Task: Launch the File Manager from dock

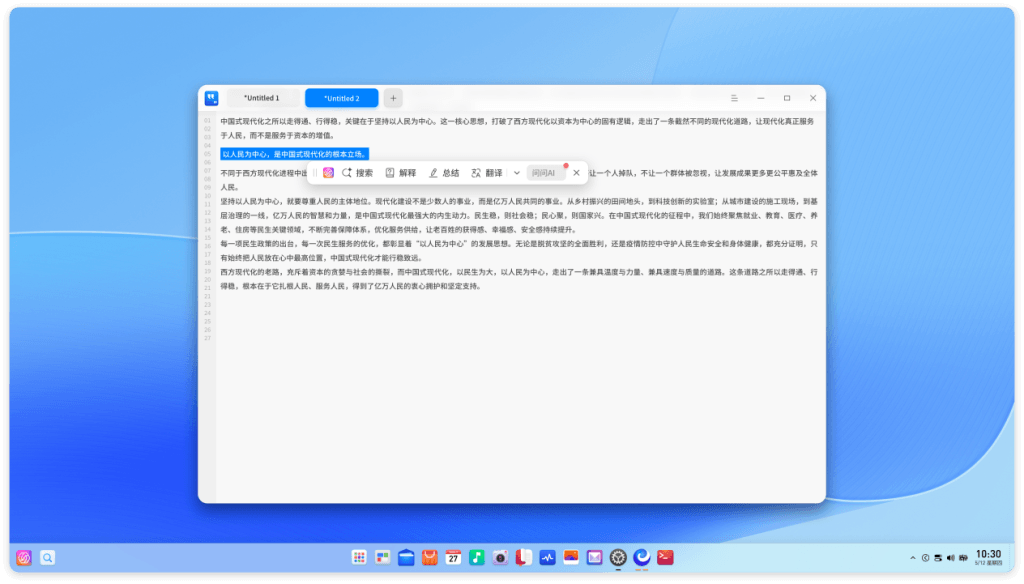Action: (x=406, y=557)
